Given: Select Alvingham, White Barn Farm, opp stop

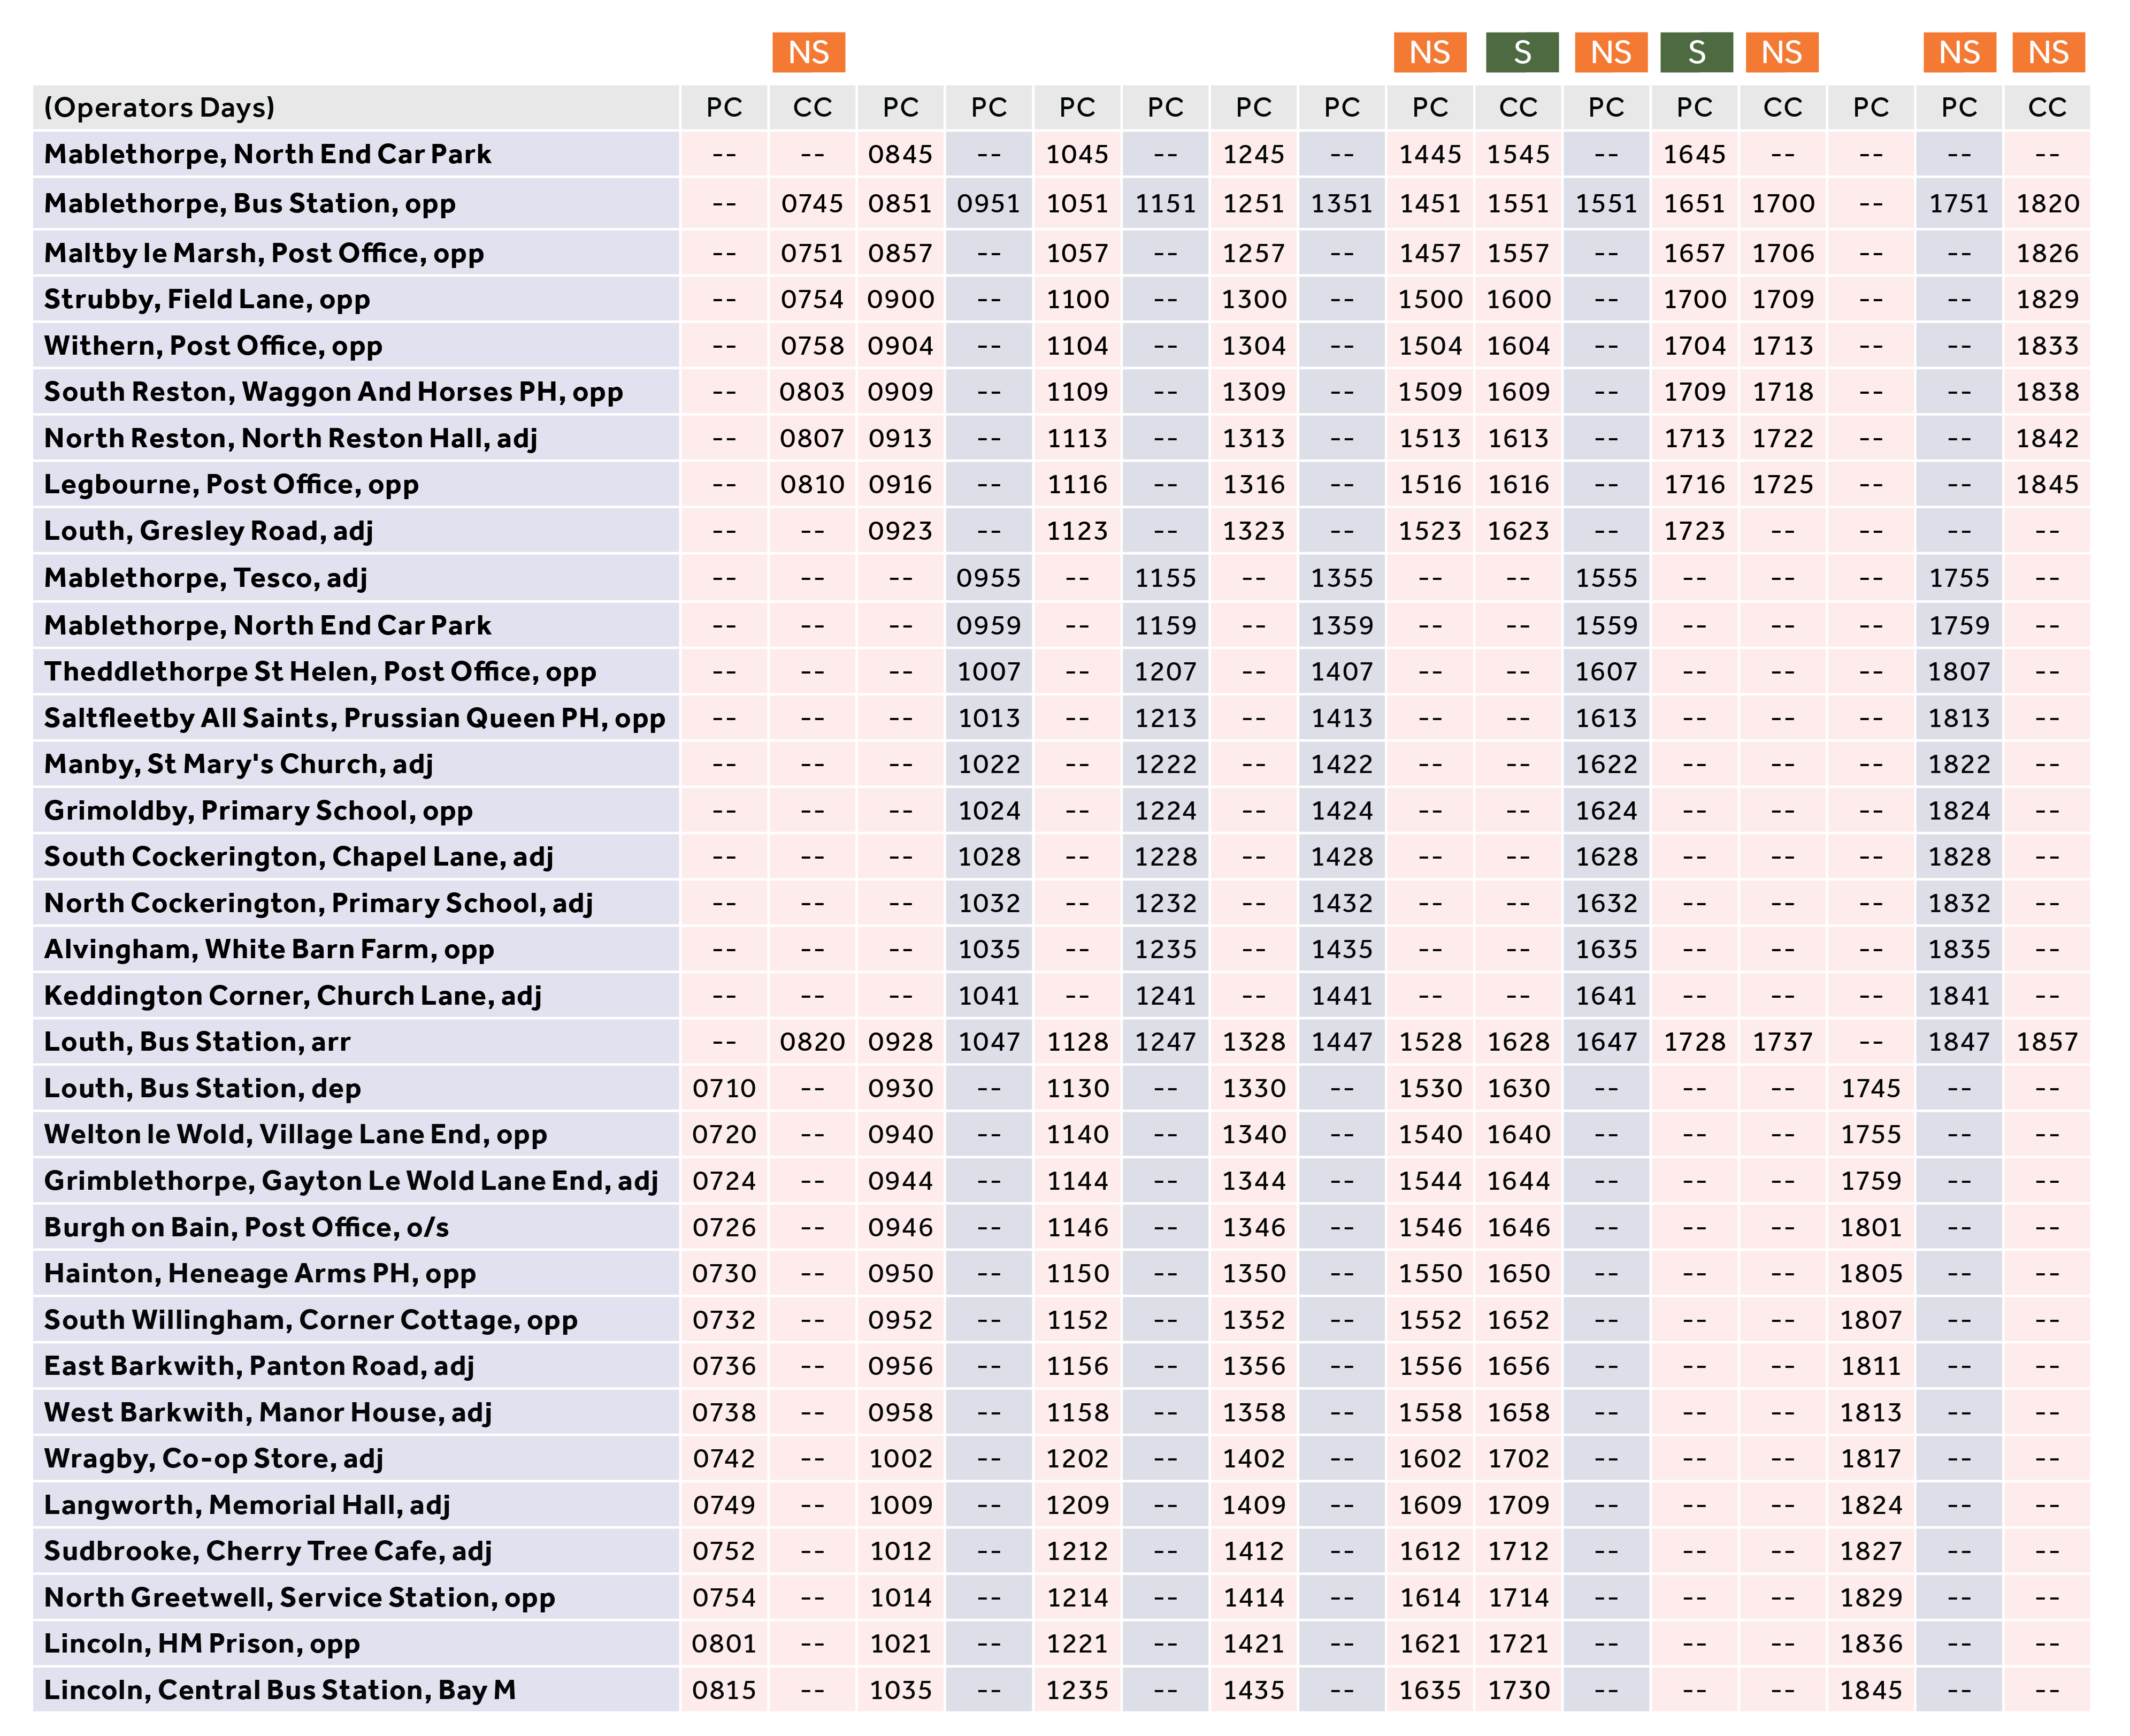Looking at the screenshot, I should coord(269,949).
